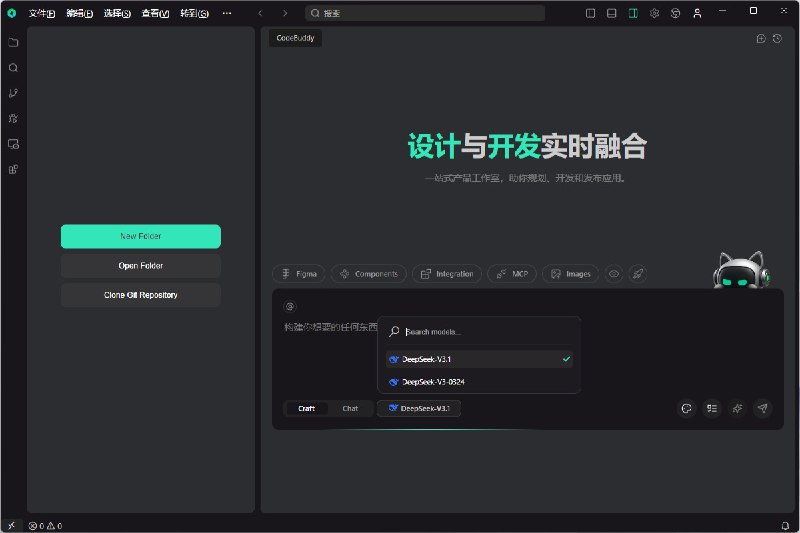800x533 pixels.
Task: Open chat history clock icon
Action: 777,38
